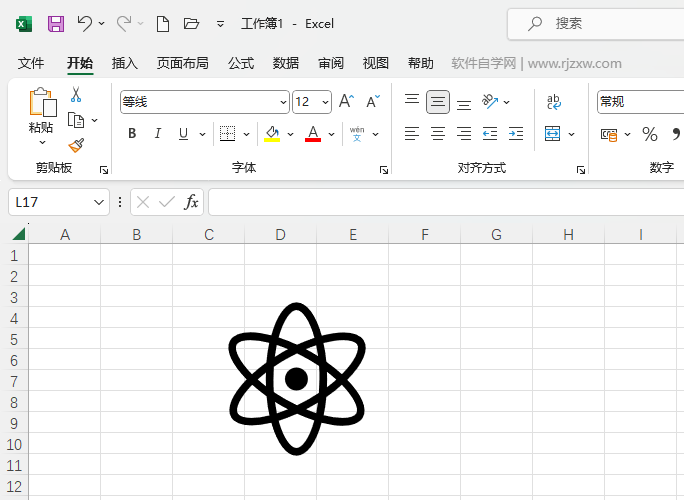This screenshot has width=684, height=500.
Task: Open the font size dropdown
Action: pos(325,102)
